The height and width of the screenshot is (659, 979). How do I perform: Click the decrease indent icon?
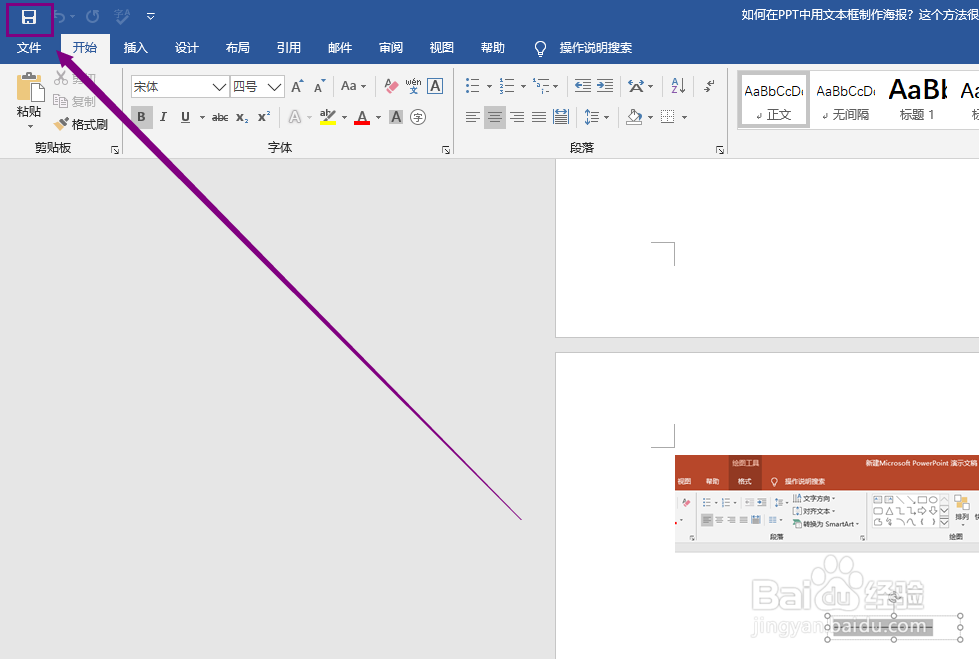pyautogui.click(x=583, y=86)
